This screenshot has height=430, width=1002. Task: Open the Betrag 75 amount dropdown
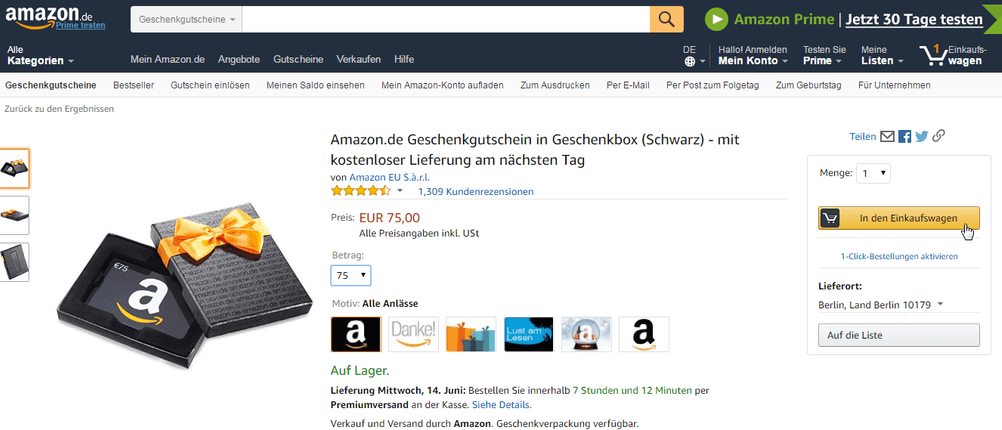tap(351, 275)
